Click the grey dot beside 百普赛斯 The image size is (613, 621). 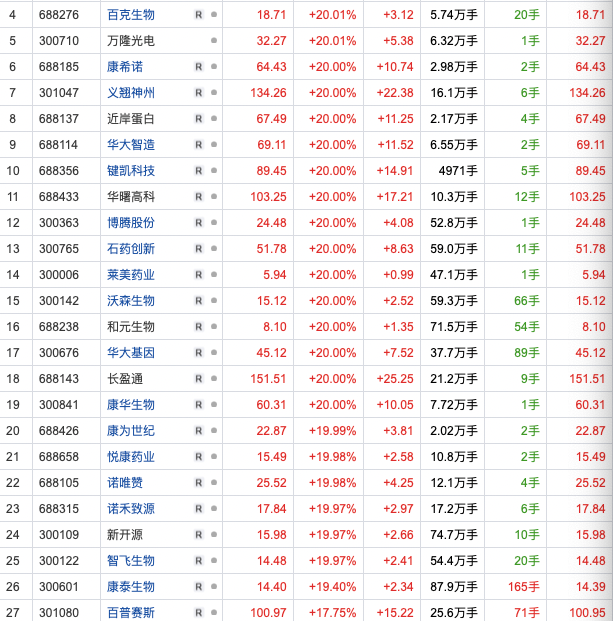pyautogui.click(x=214, y=612)
